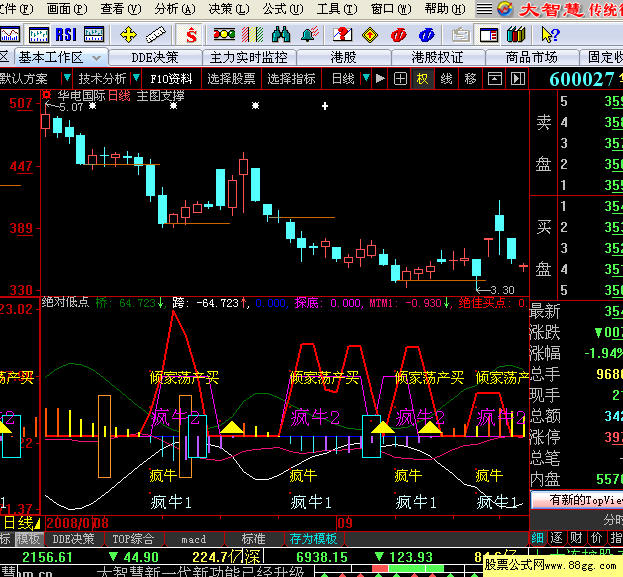
Task: Open the toolbar icon right of RSI
Action: (94, 35)
